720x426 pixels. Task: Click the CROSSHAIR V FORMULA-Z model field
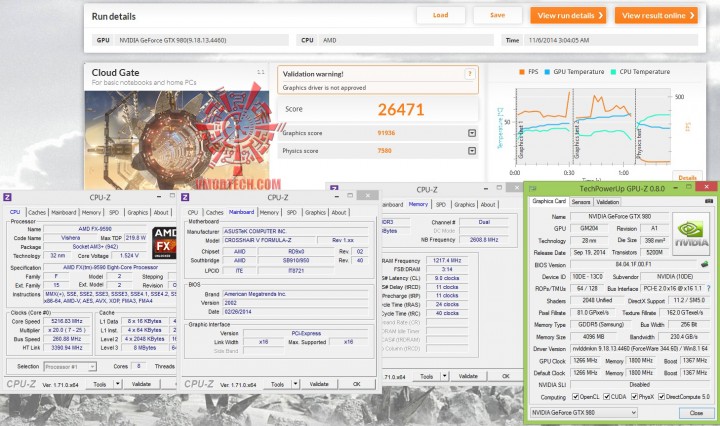(x=269, y=240)
